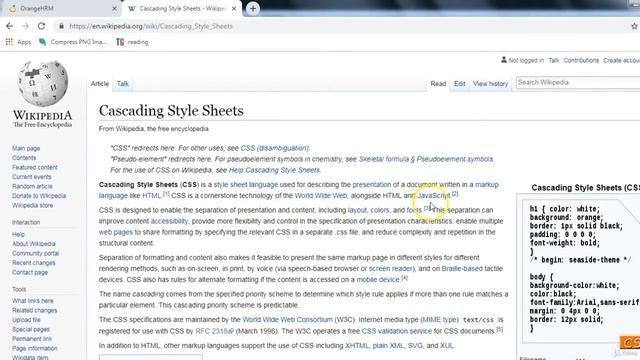Close the Cascading Style Sheets tab

pos(234,9)
